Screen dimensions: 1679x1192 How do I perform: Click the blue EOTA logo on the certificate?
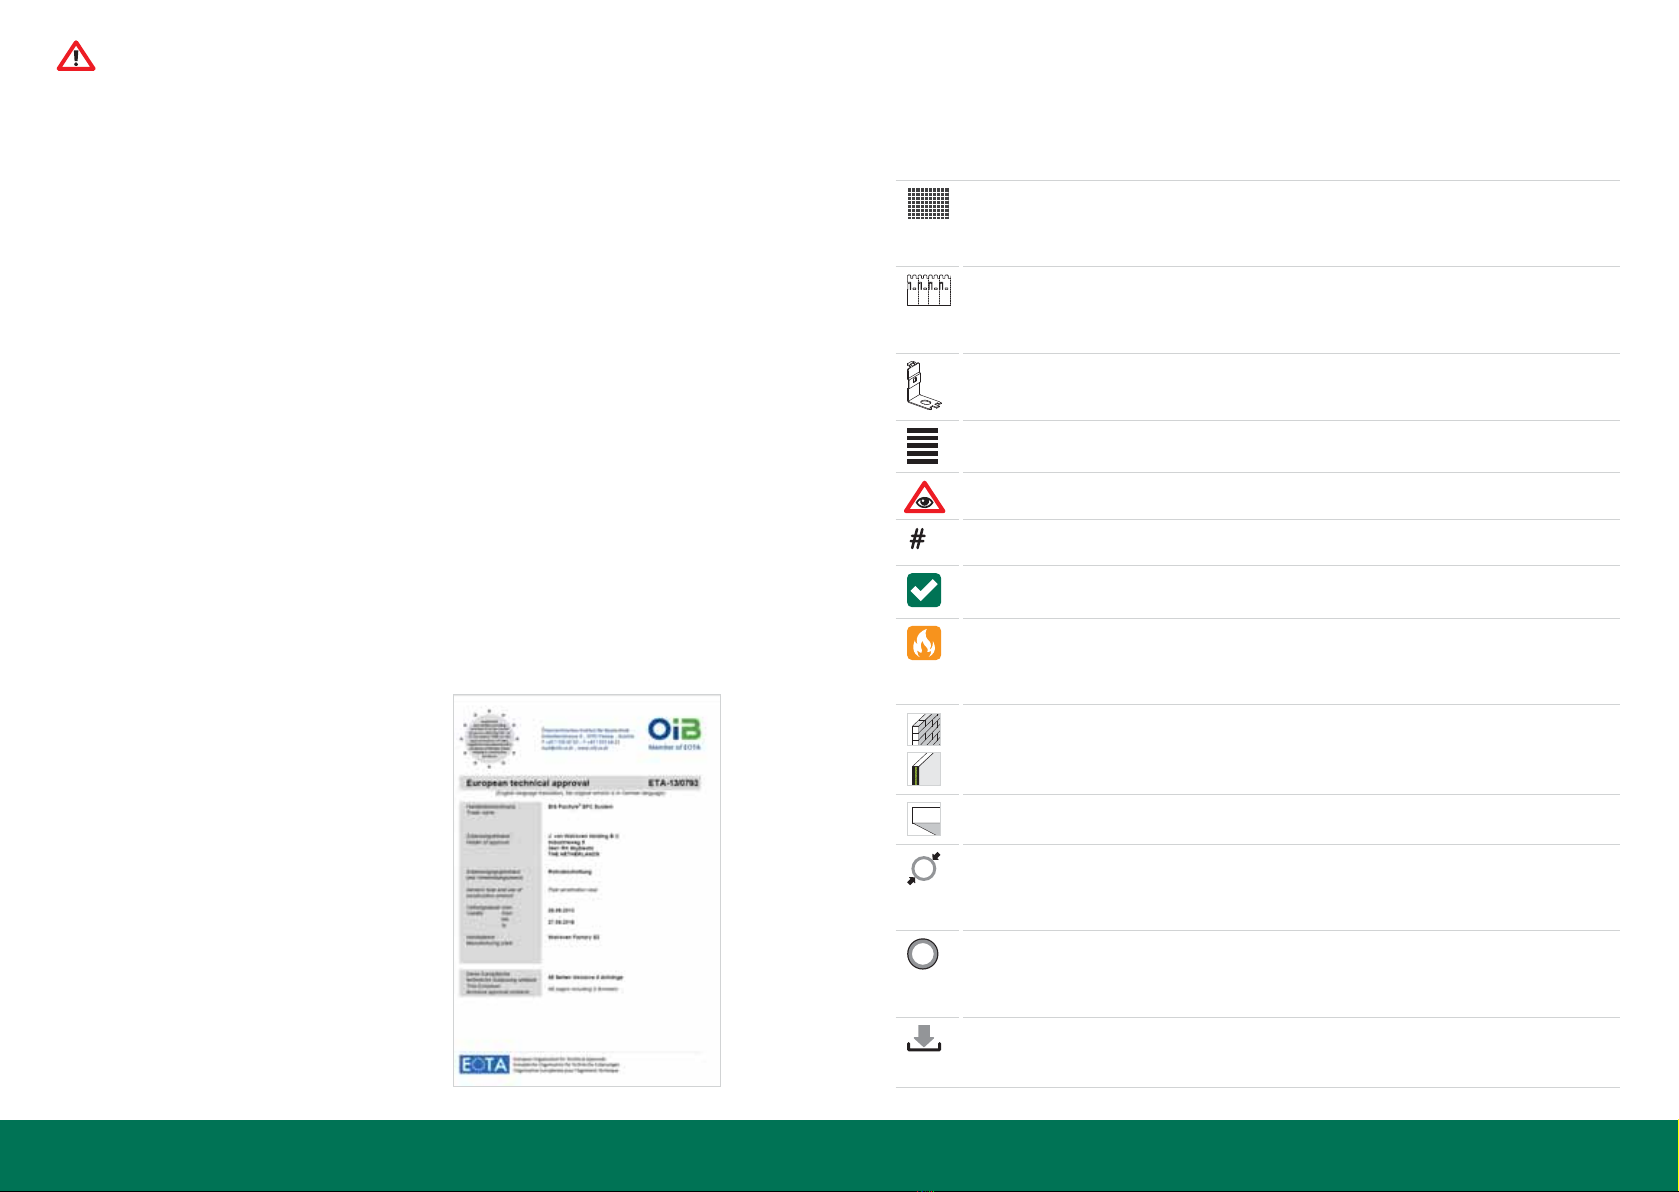click(x=485, y=1065)
